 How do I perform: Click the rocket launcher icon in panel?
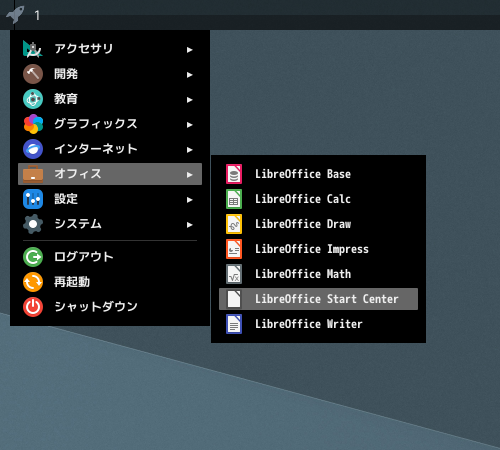click(15, 15)
